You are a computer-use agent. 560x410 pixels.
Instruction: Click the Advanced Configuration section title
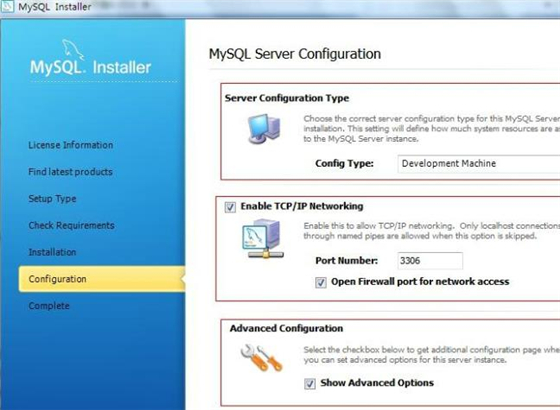(286, 329)
